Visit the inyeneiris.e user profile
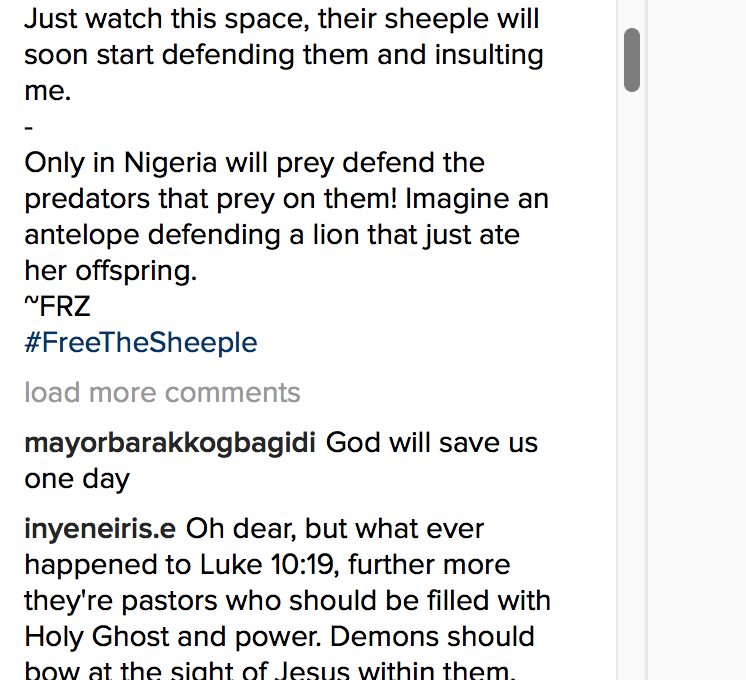The image size is (746, 680). 100,528
